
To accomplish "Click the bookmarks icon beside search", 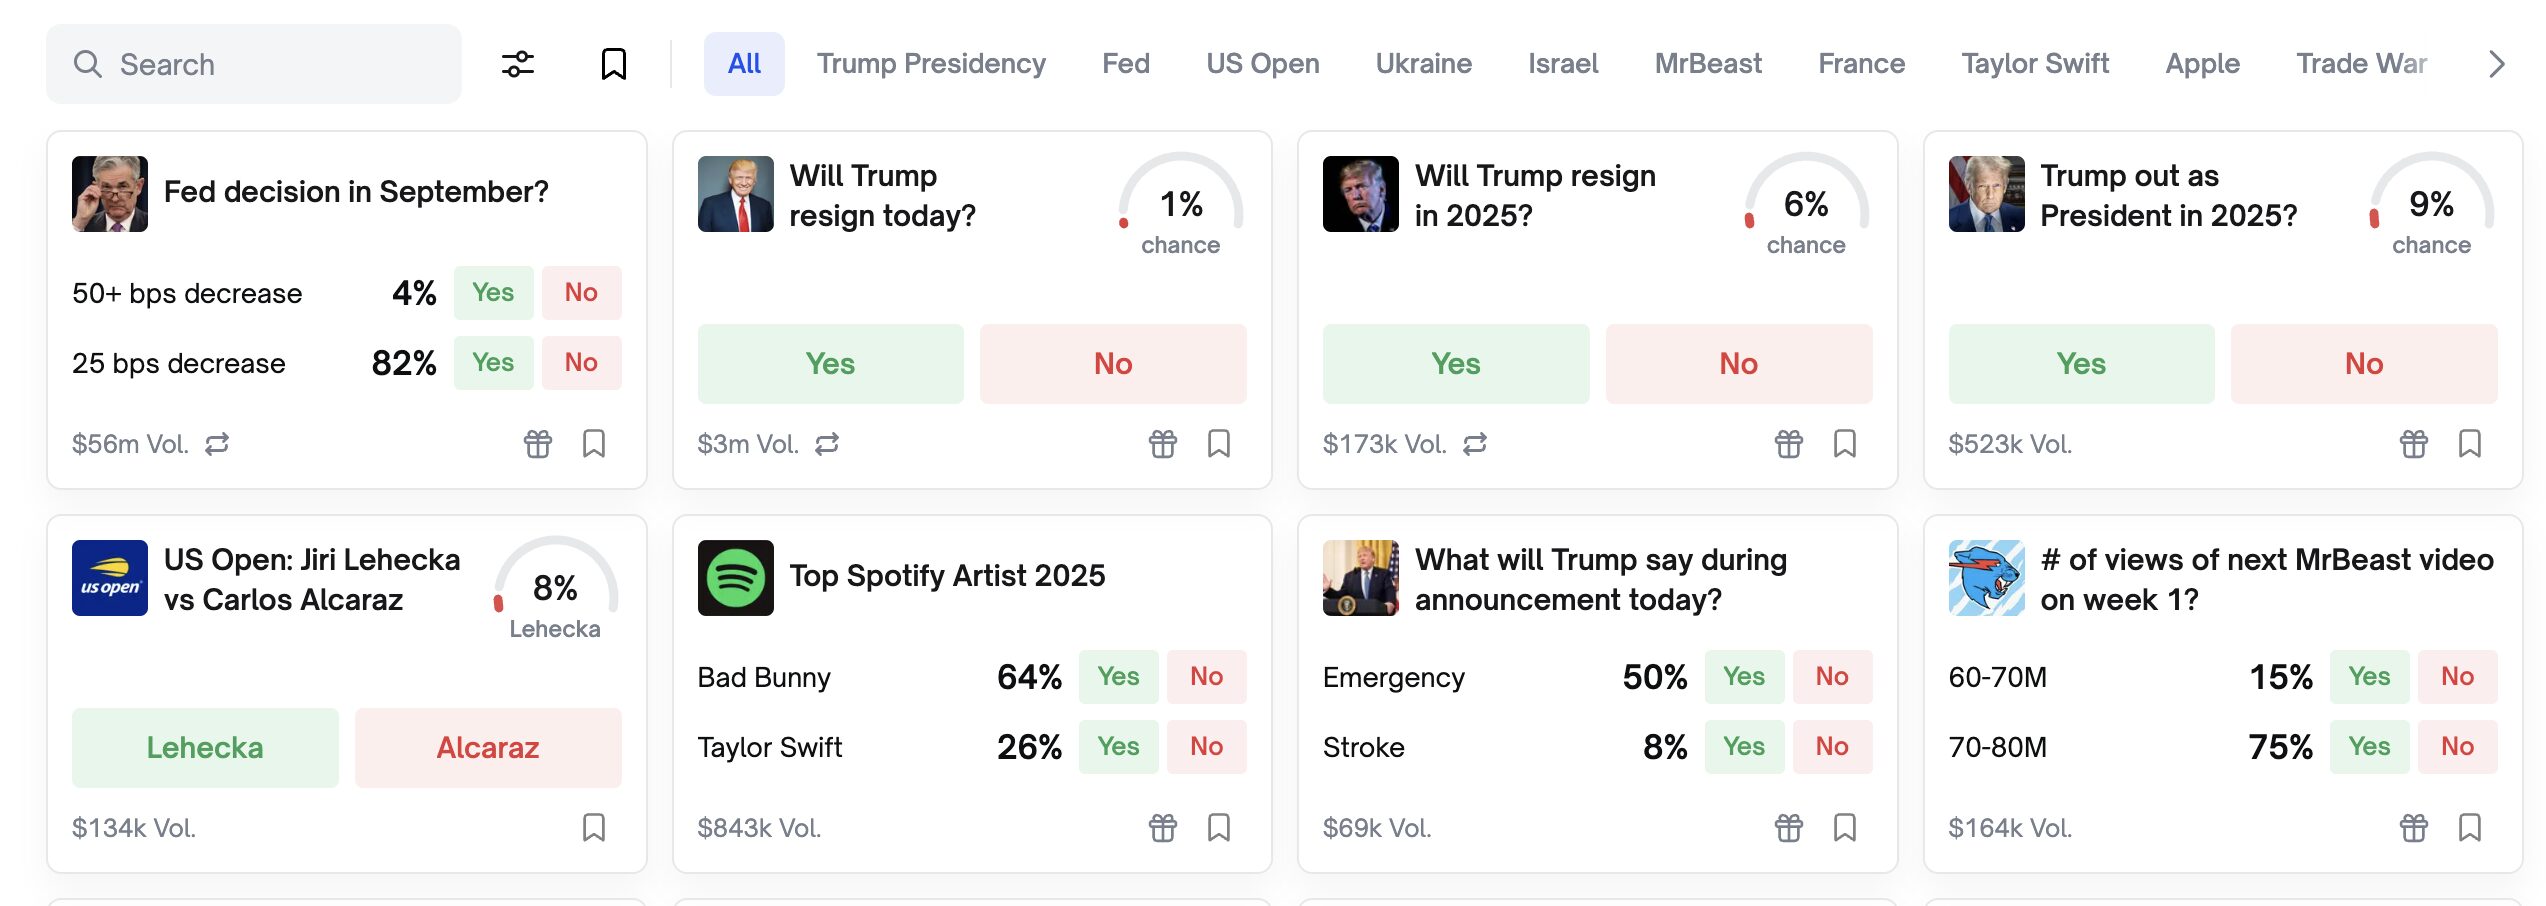I will point(613,64).
